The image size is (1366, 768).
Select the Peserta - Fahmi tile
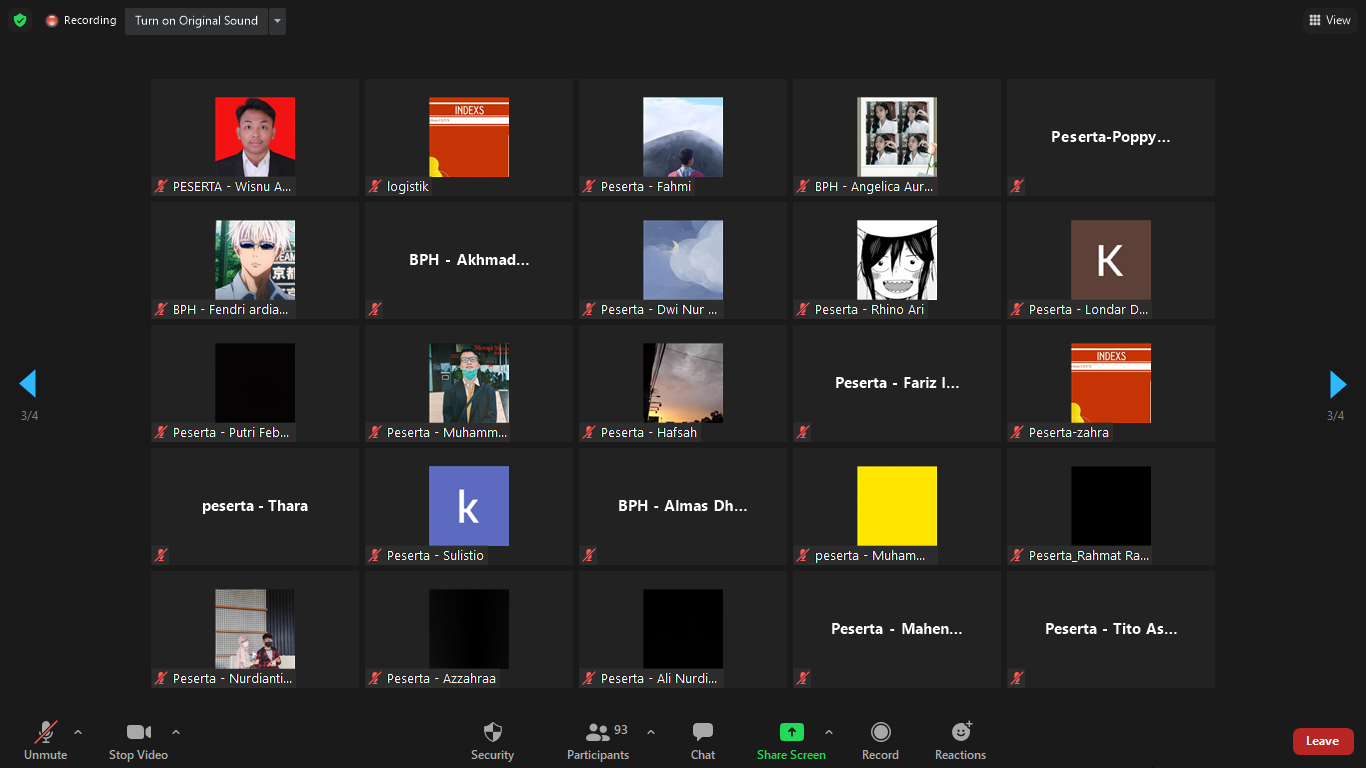point(683,137)
